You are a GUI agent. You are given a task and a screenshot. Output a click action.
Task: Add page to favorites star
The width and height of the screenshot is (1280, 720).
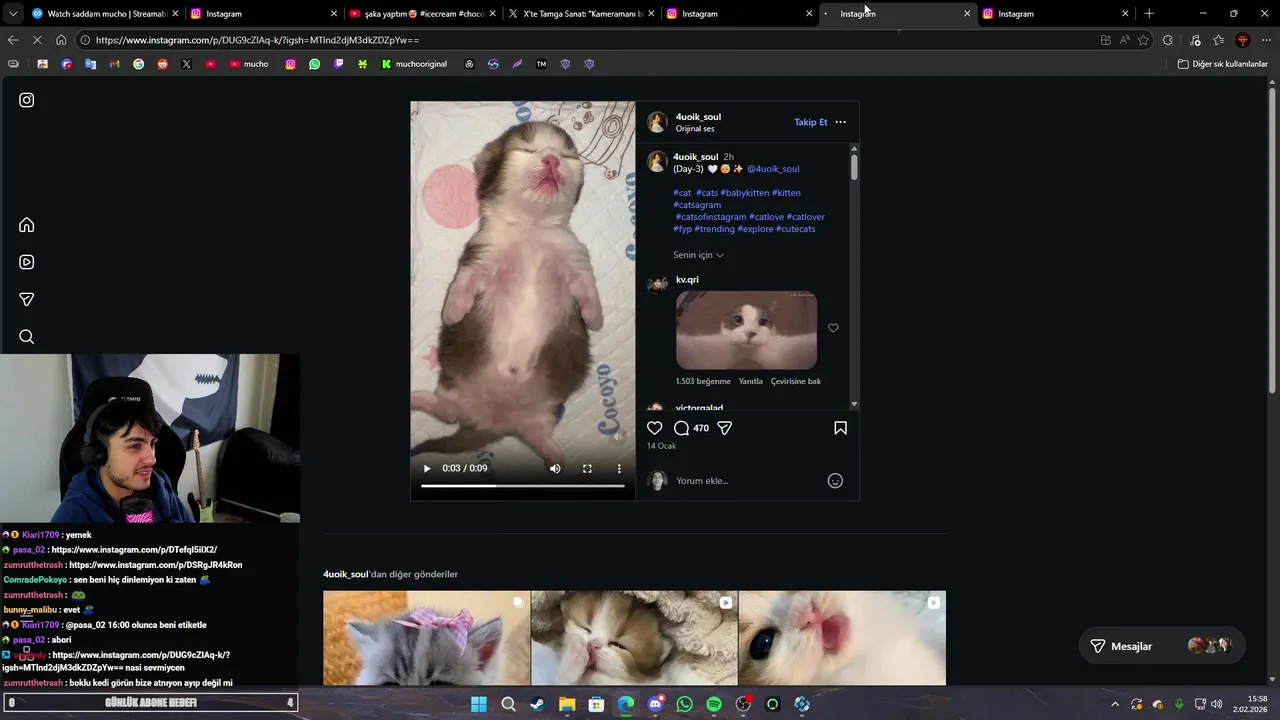pyautogui.click(x=1143, y=40)
